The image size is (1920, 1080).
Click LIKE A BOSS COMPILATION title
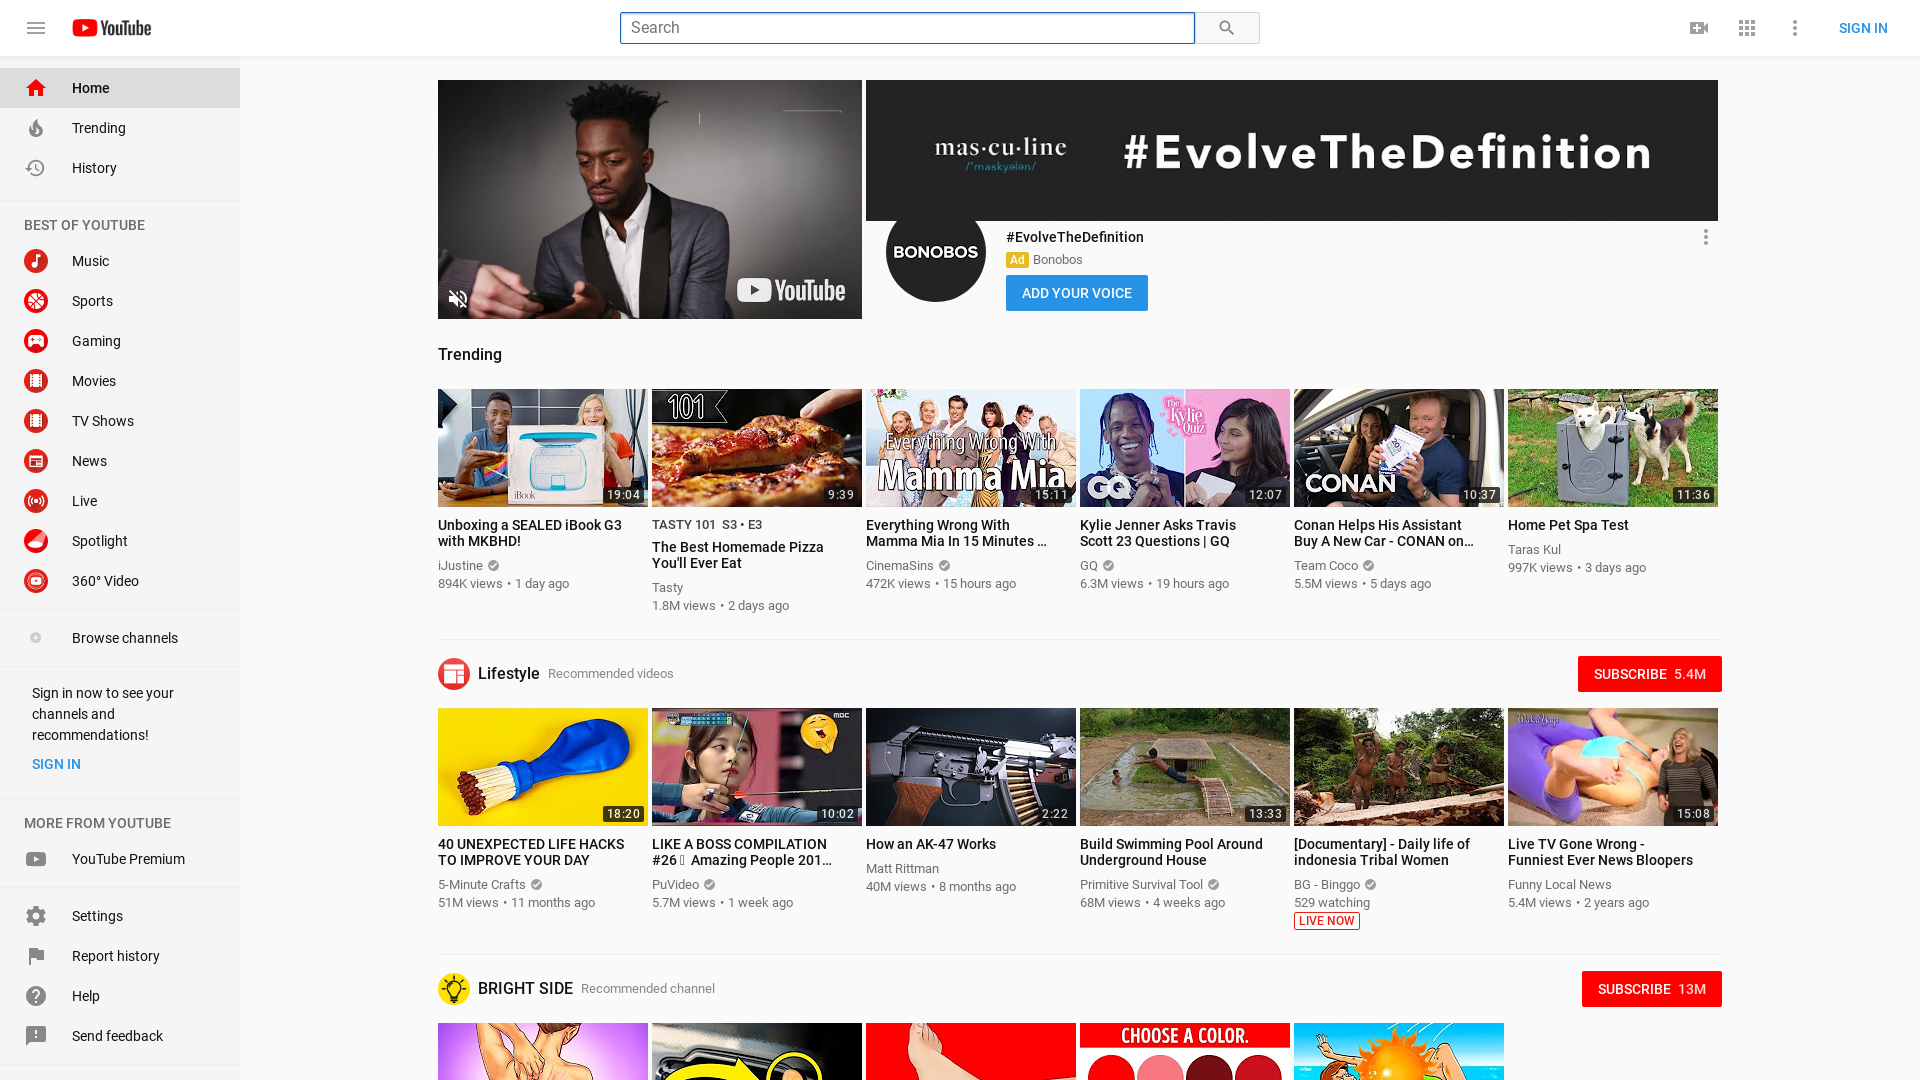[x=742, y=852]
